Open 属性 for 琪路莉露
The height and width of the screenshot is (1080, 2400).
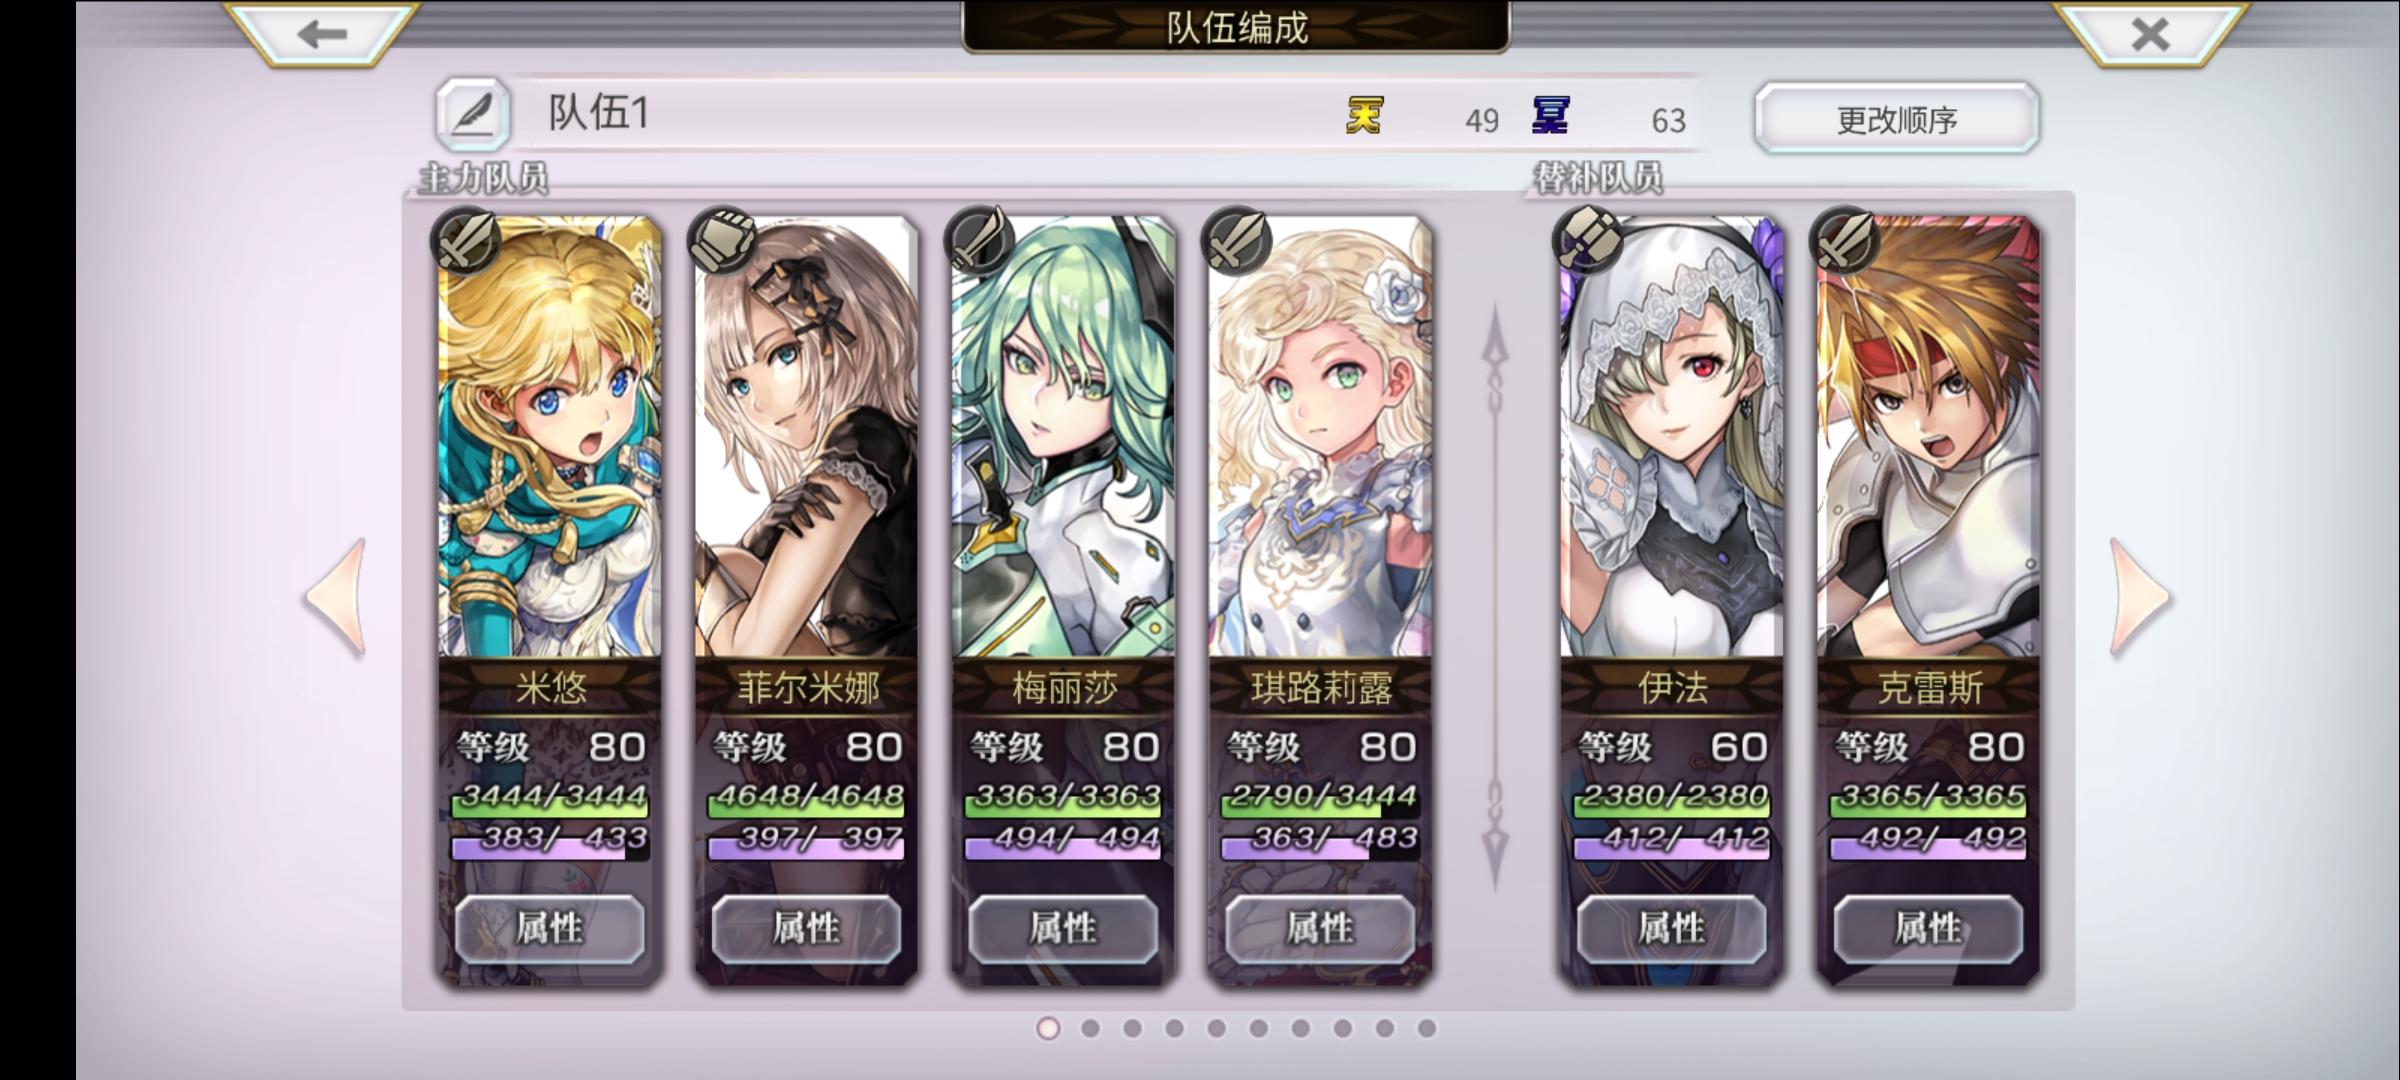pos(1320,929)
